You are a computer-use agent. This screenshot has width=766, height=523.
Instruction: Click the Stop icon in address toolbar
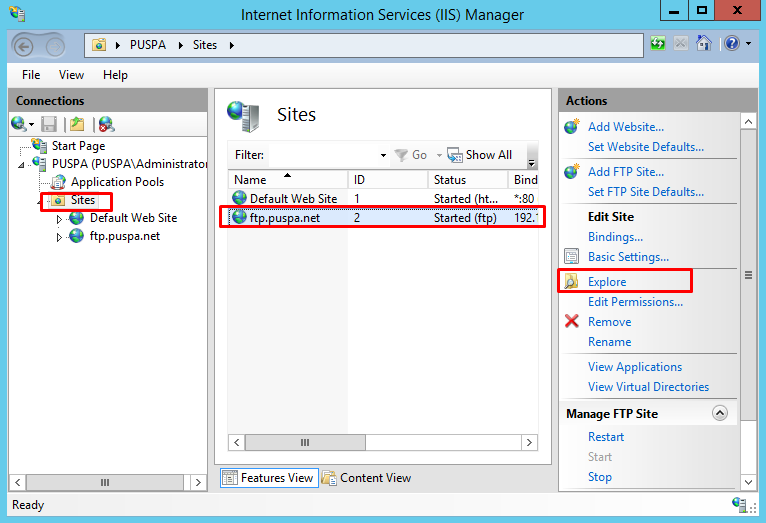[681, 43]
